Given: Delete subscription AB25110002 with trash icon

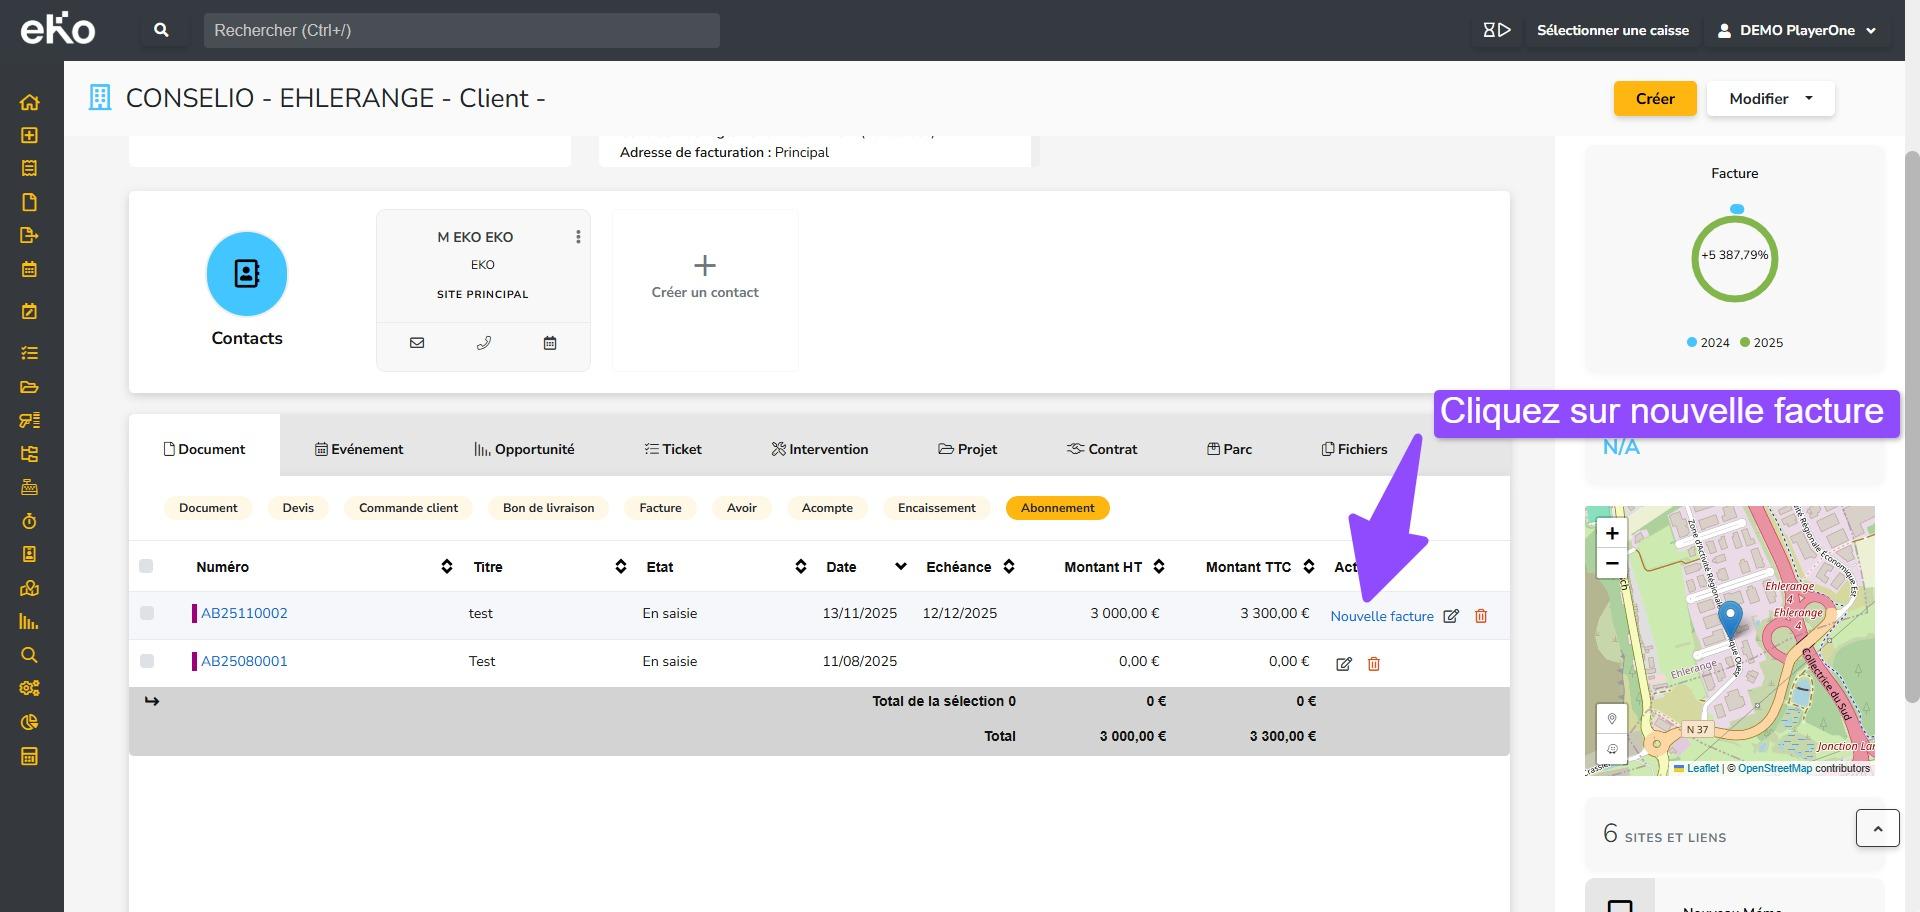Looking at the screenshot, I should [x=1481, y=616].
